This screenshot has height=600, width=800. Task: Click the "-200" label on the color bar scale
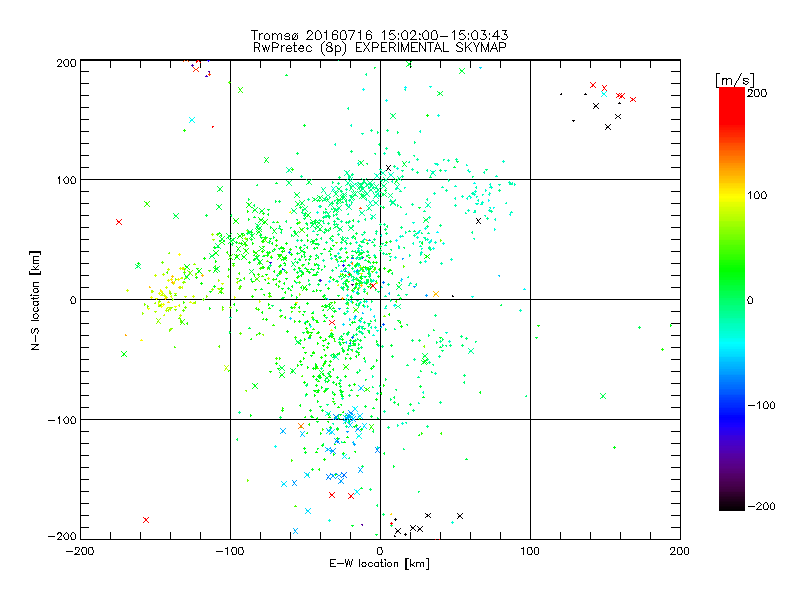click(x=761, y=506)
